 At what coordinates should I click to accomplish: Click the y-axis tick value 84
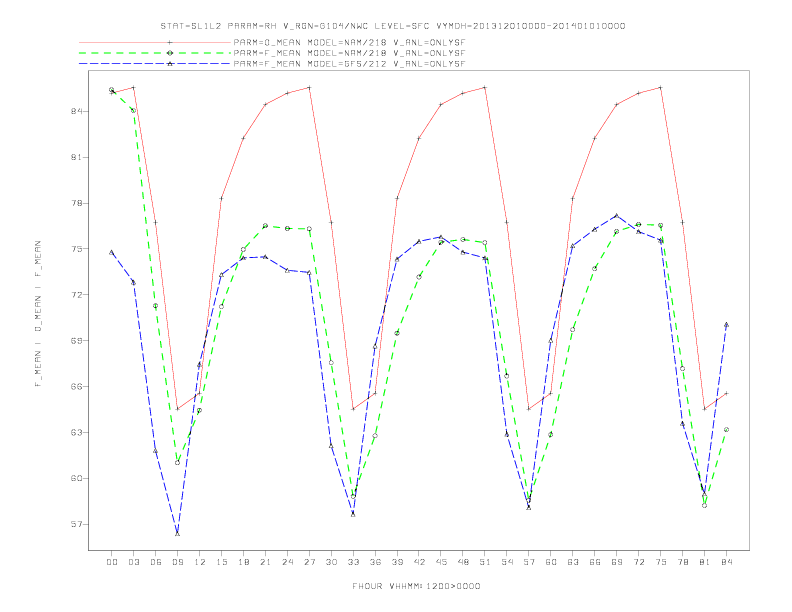pos(77,111)
